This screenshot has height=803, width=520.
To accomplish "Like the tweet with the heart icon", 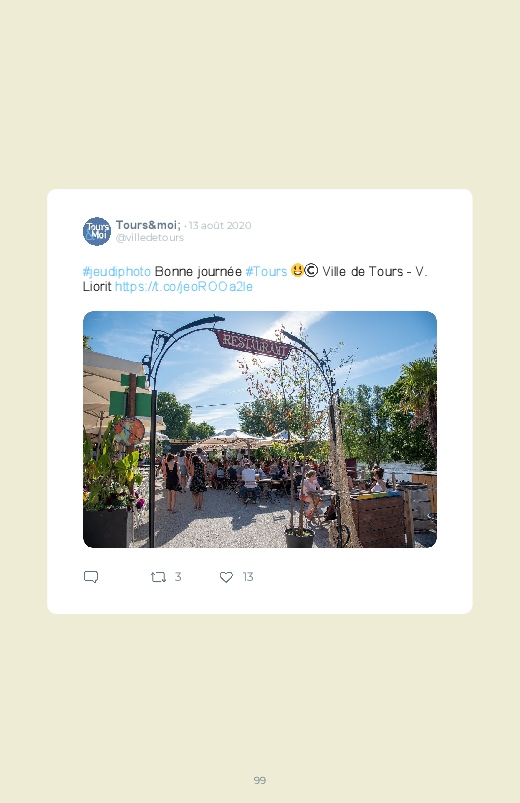I will click(x=226, y=577).
